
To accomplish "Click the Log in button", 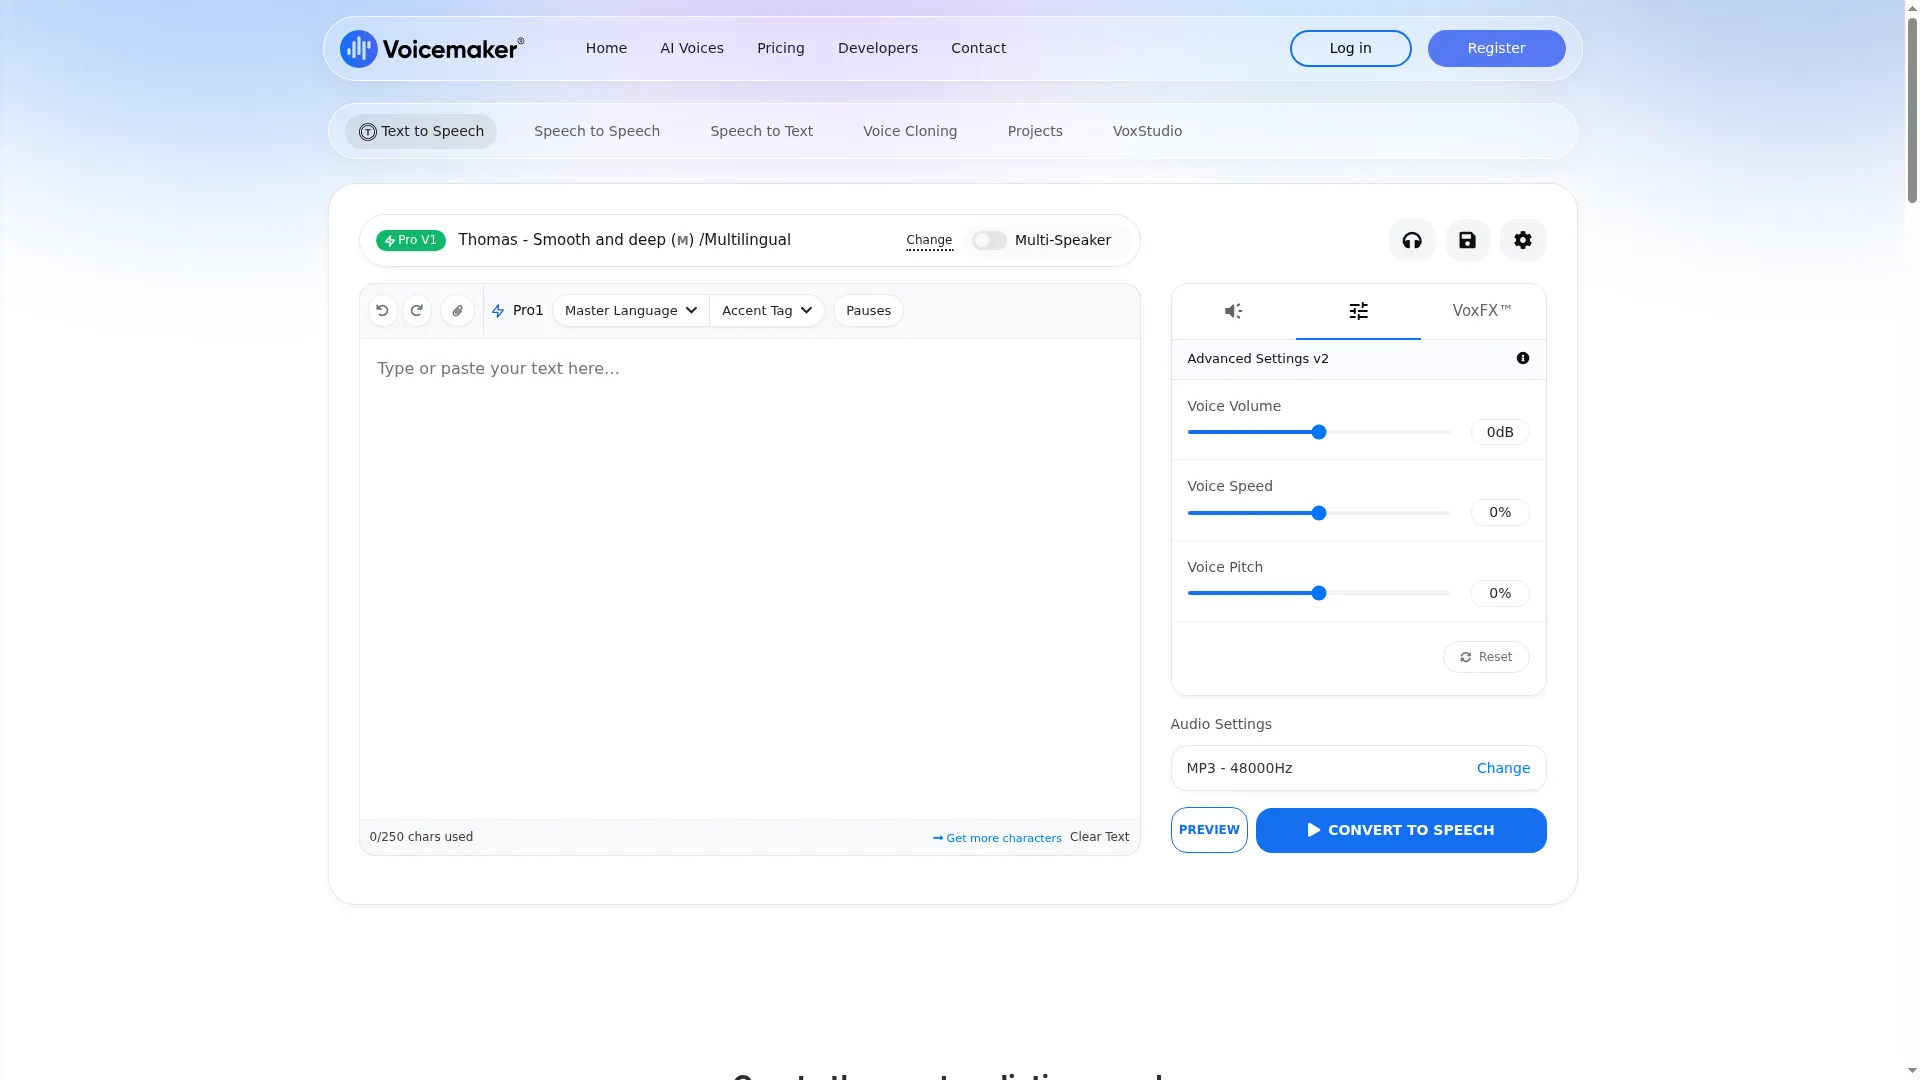I will coord(1350,48).
